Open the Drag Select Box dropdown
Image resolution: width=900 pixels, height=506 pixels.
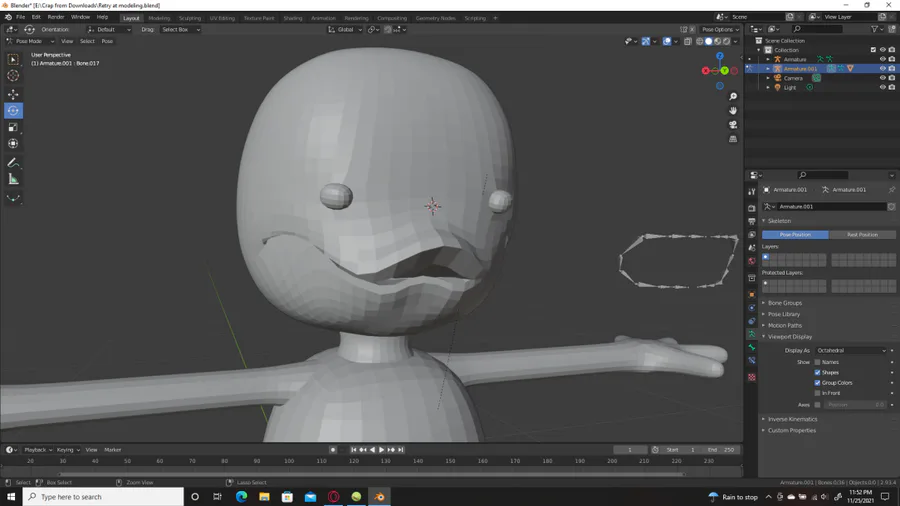[180, 29]
